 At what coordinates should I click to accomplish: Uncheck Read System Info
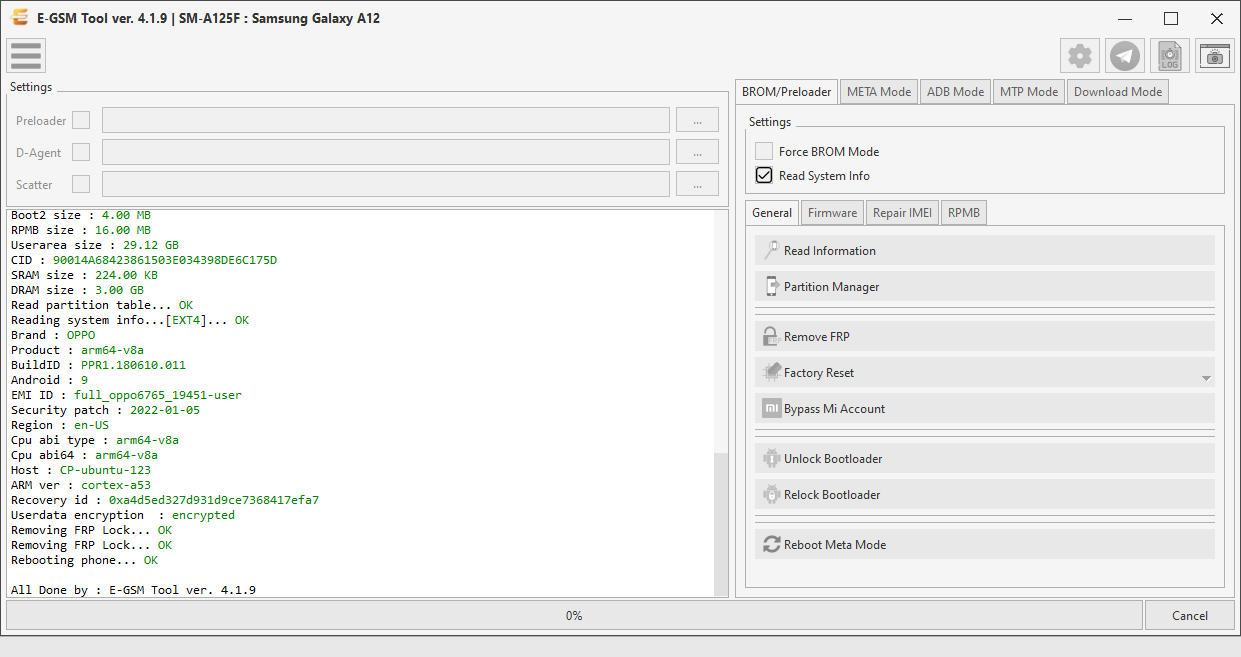pos(764,175)
